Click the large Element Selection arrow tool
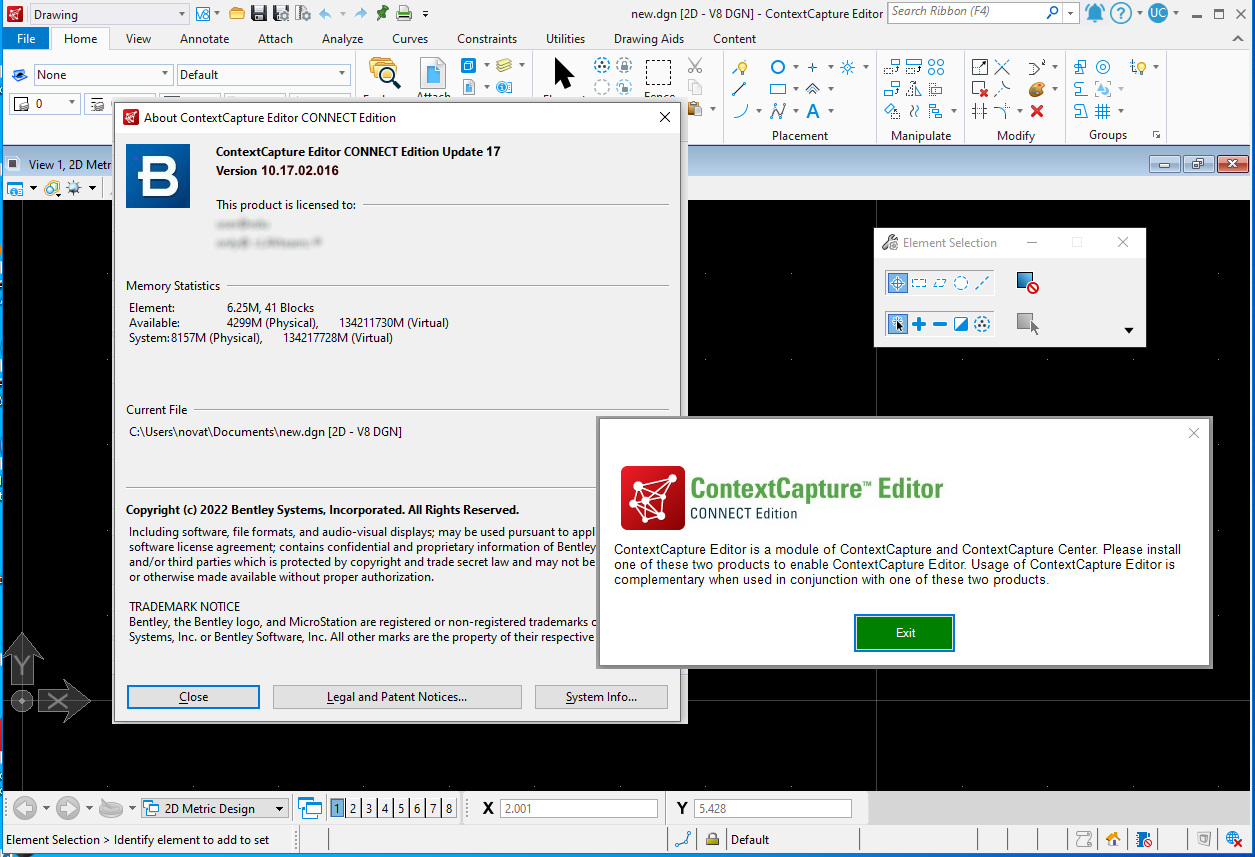 [564, 74]
